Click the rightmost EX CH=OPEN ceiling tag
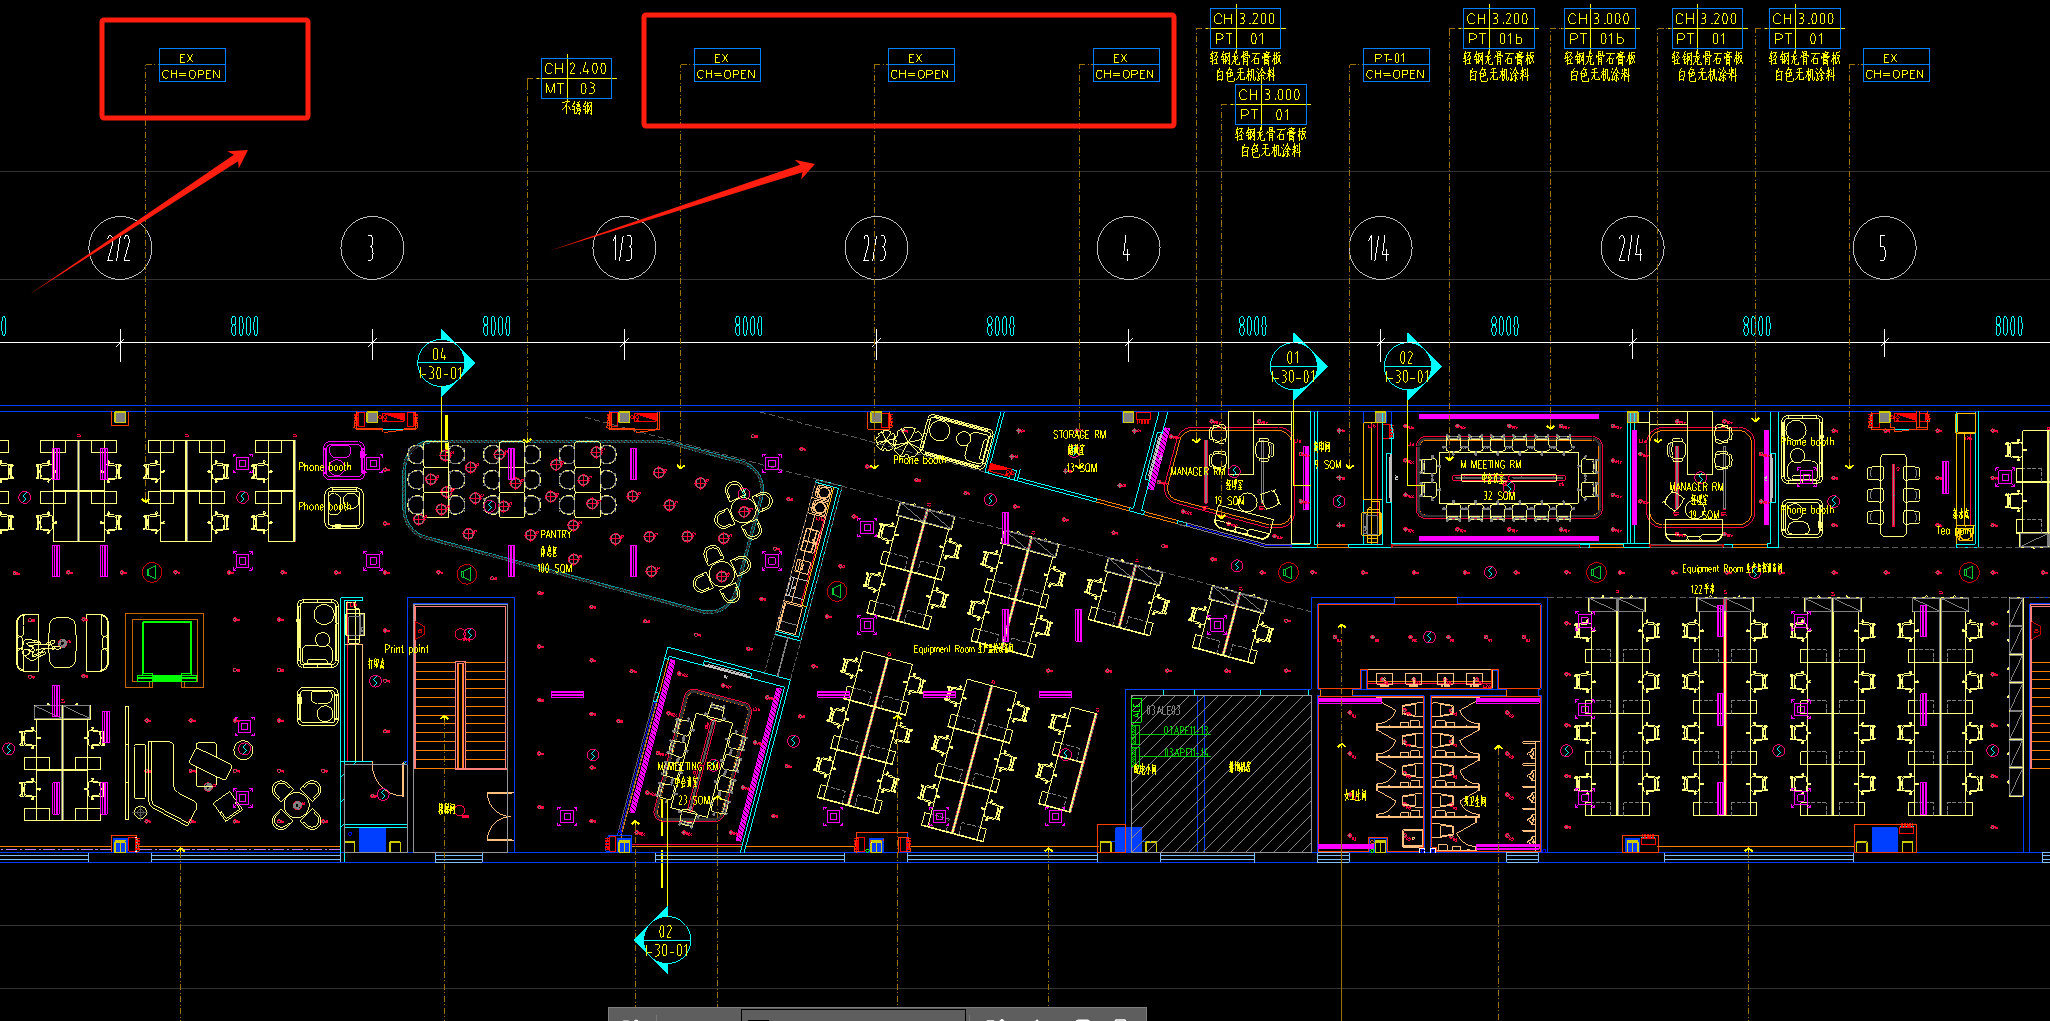Screen dimensions: 2050x1021 [1895, 66]
